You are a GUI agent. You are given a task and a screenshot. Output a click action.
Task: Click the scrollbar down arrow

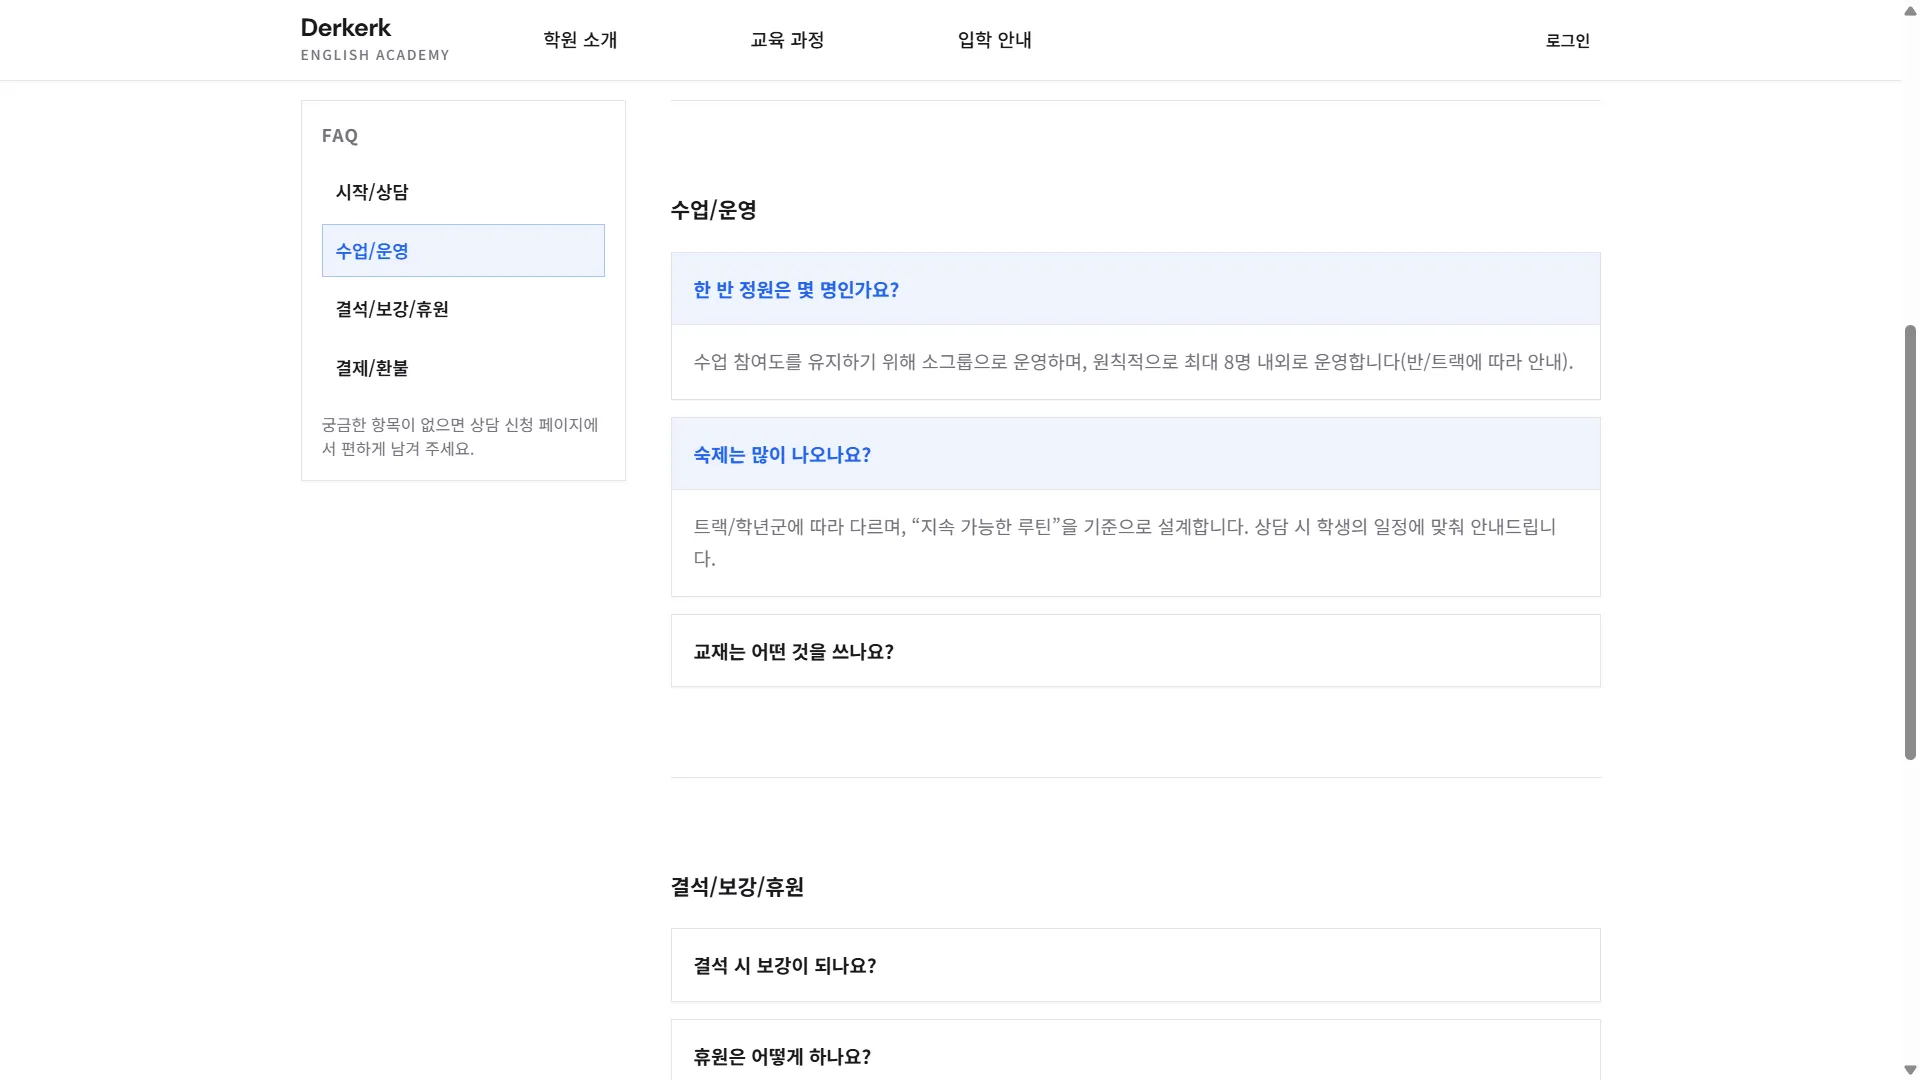[x=1908, y=1069]
